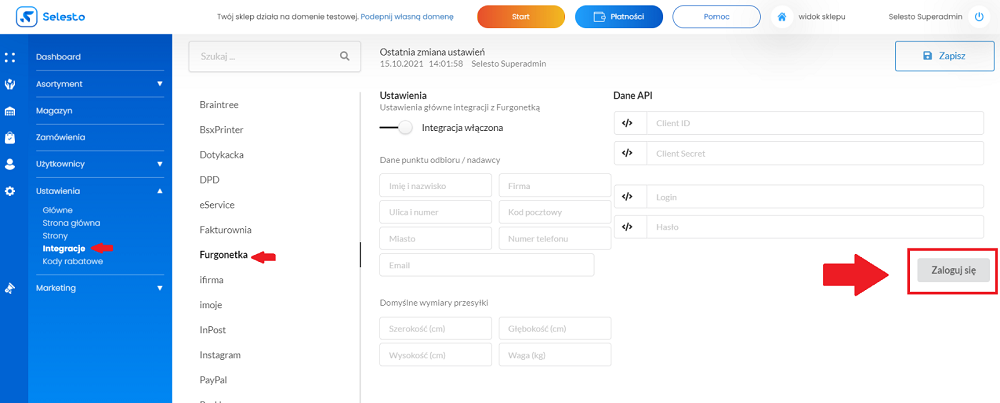The width and height of the screenshot is (1000, 403).
Task: Click the Magazyn warehouse icon
Action: (10, 111)
